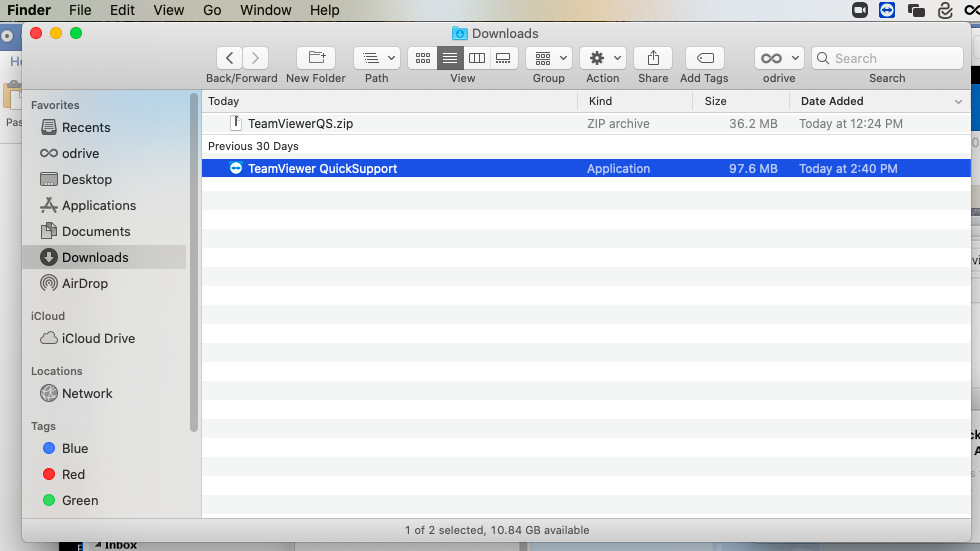The width and height of the screenshot is (980, 551).
Task: Click the Application kind cell
Action: click(618, 169)
